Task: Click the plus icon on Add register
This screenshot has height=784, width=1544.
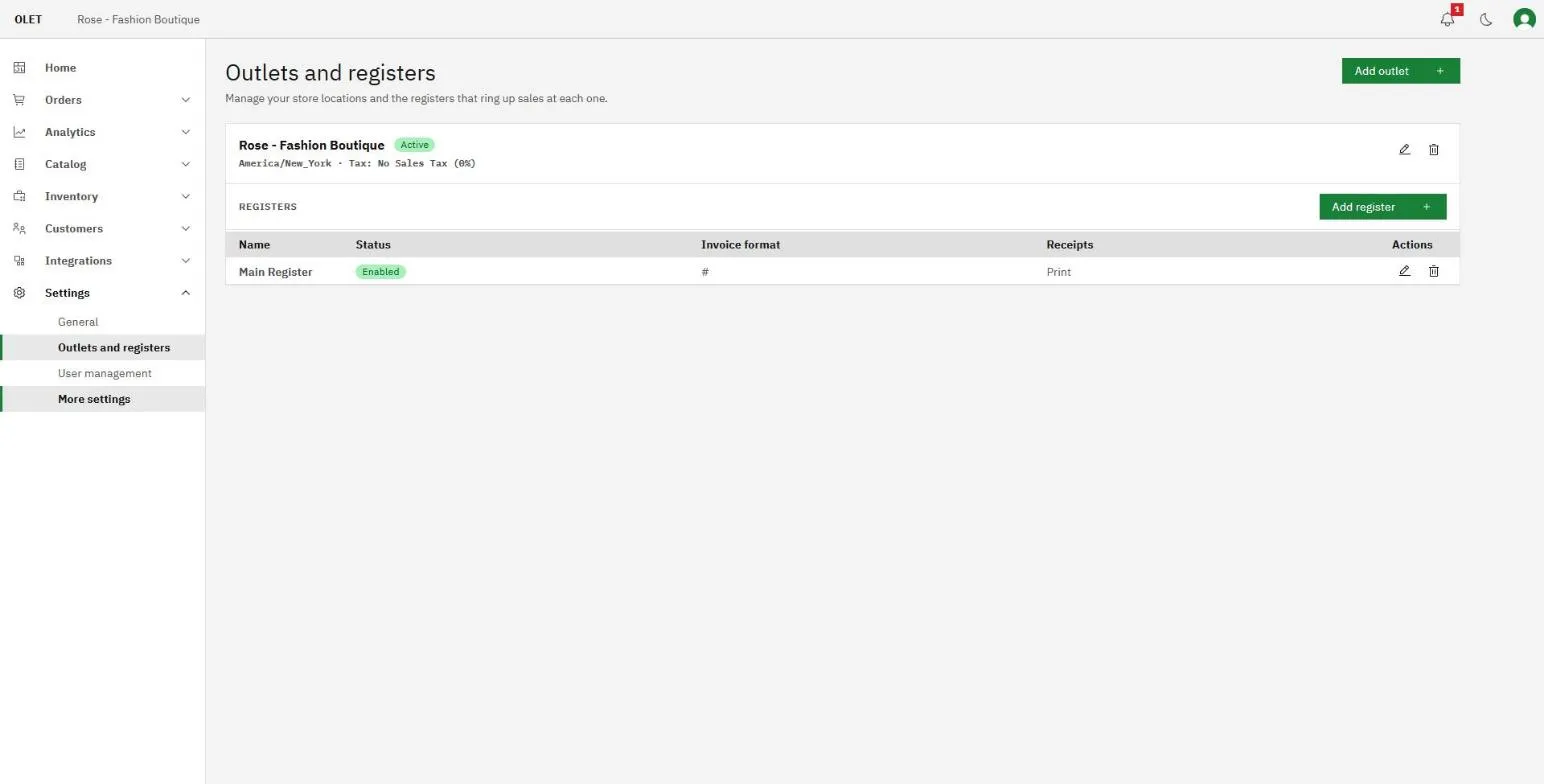Action: coord(1427,207)
